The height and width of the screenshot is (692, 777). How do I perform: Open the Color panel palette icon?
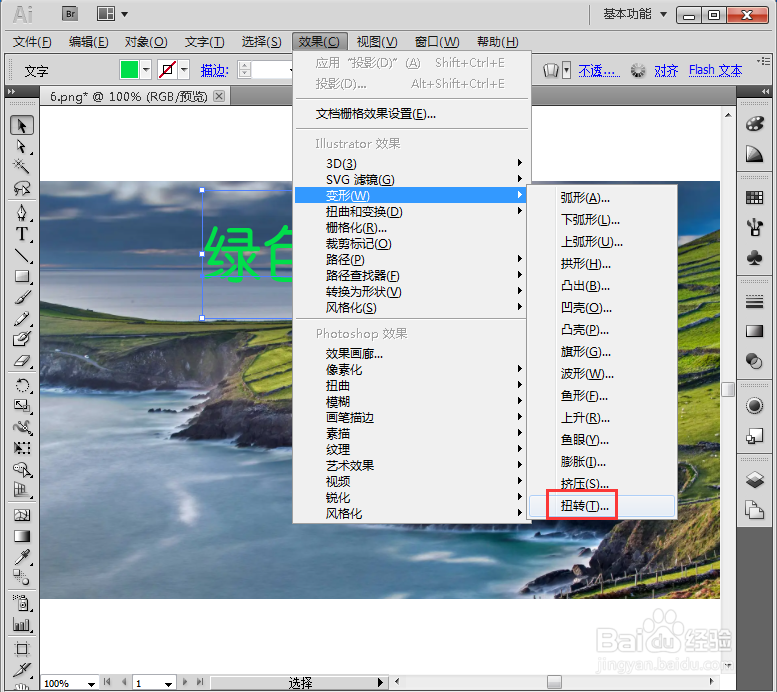click(755, 124)
